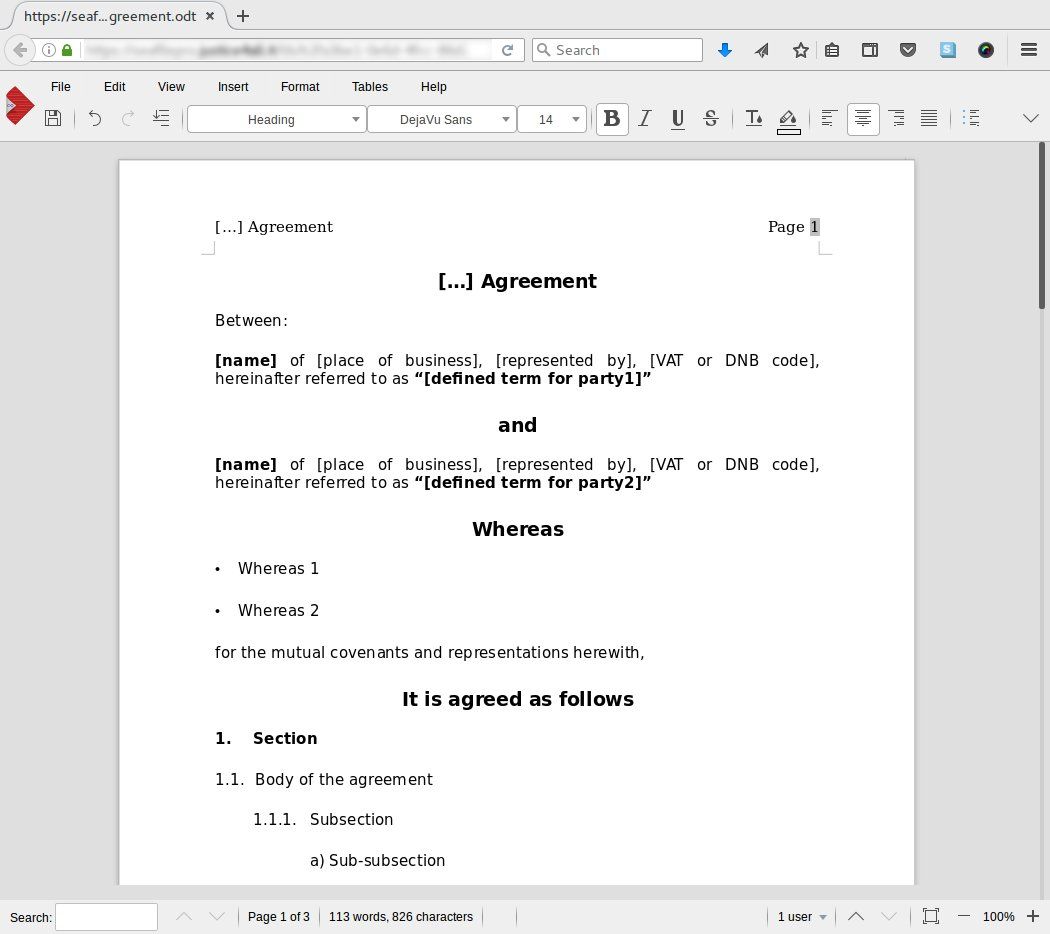Align text to the right
1050x934 pixels.
(x=896, y=119)
